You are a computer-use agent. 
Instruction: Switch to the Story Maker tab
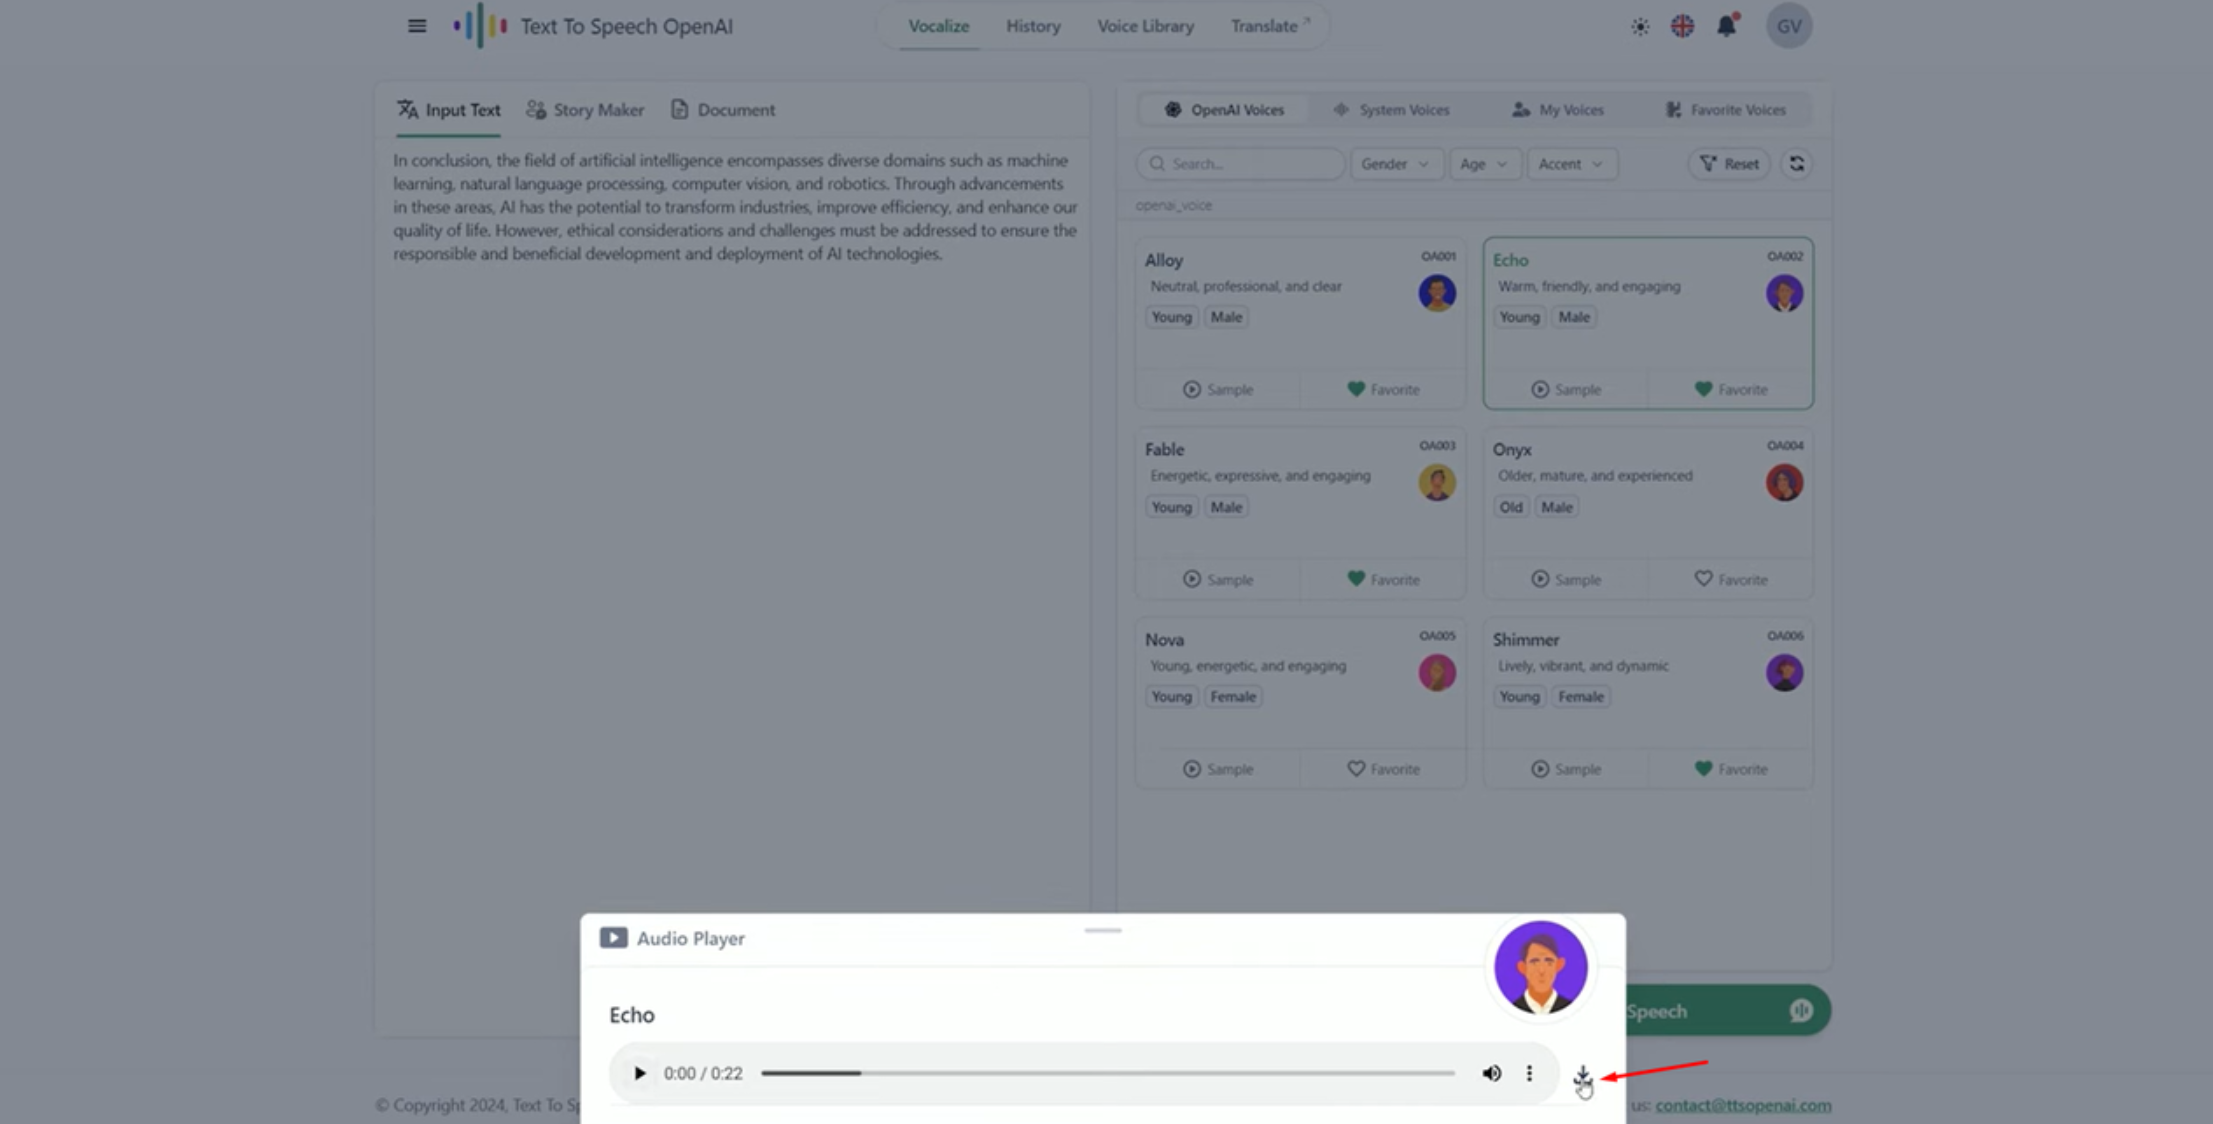pos(584,110)
